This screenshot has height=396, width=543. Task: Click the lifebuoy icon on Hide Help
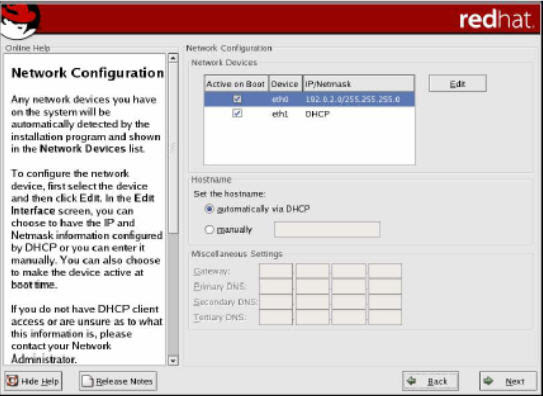pyautogui.click(x=13, y=381)
